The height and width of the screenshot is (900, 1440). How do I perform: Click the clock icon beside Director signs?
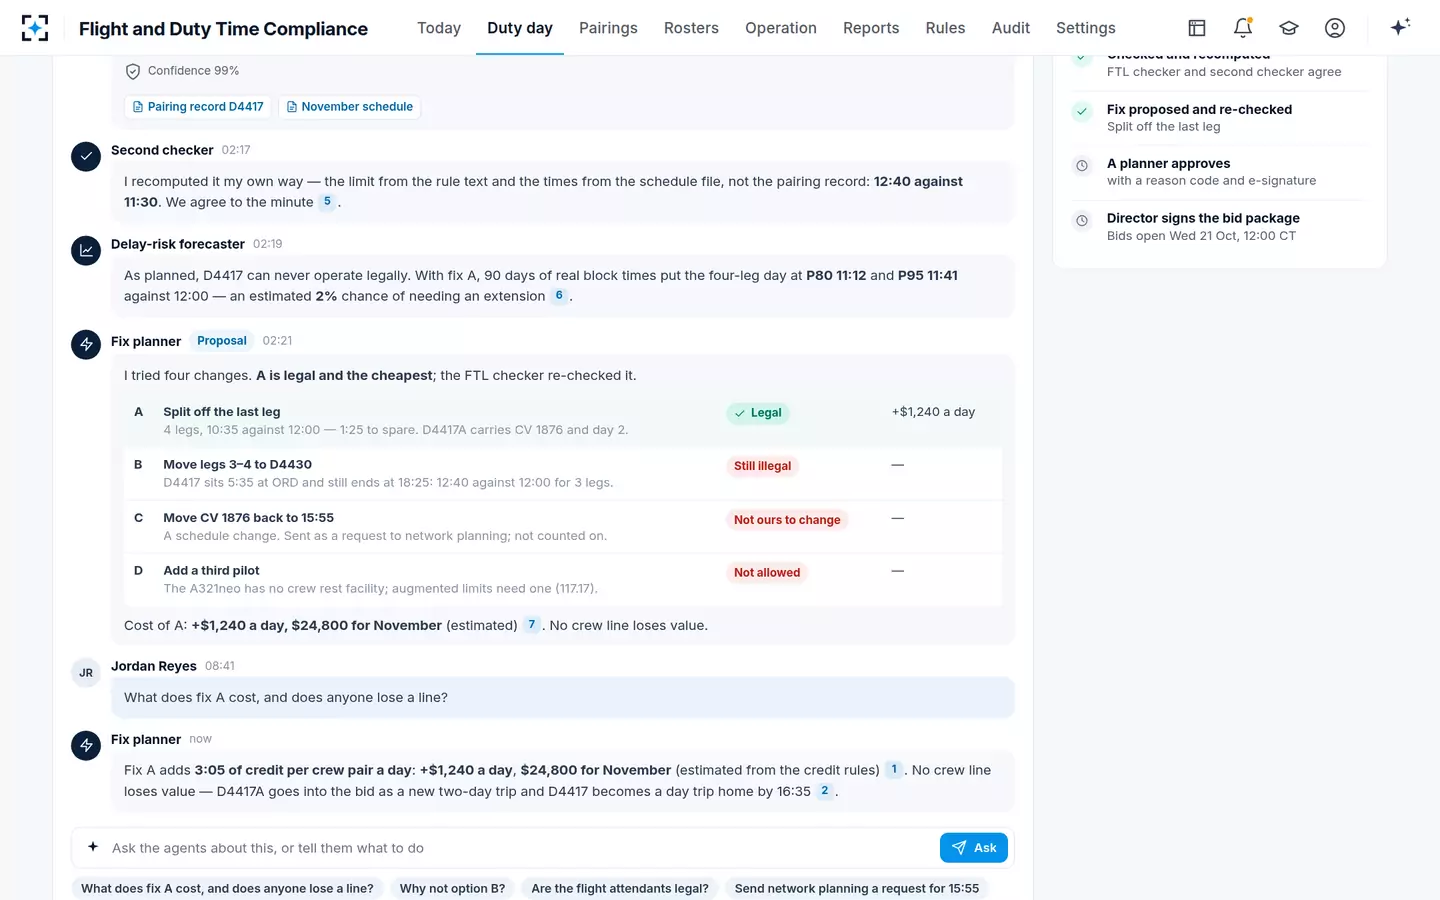tap(1082, 220)
